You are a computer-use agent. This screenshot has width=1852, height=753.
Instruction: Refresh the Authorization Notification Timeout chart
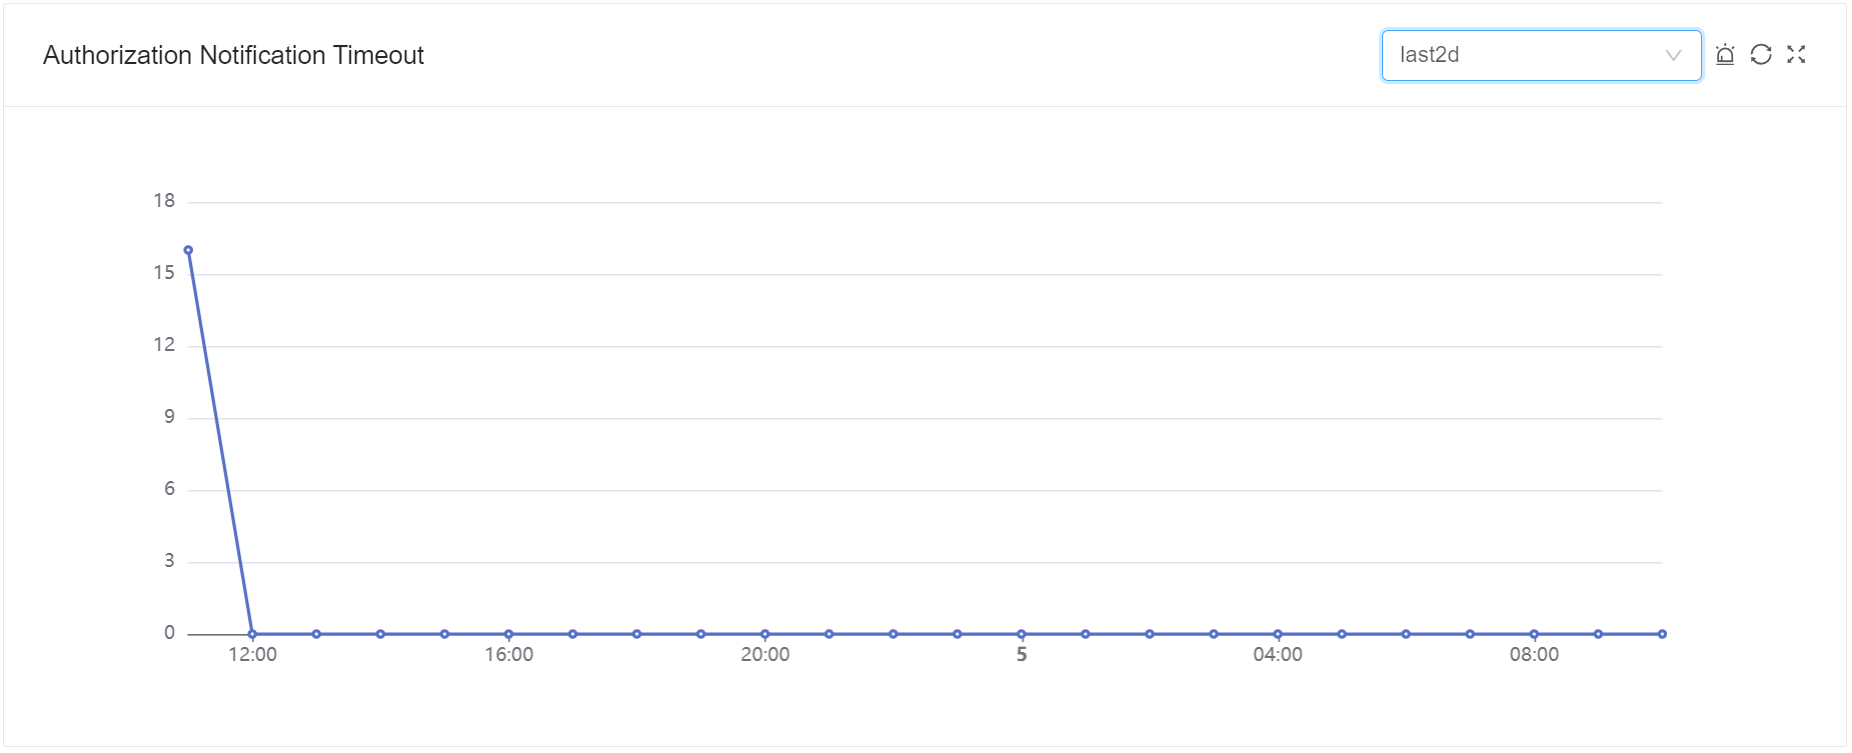[x=1761, y=55]
